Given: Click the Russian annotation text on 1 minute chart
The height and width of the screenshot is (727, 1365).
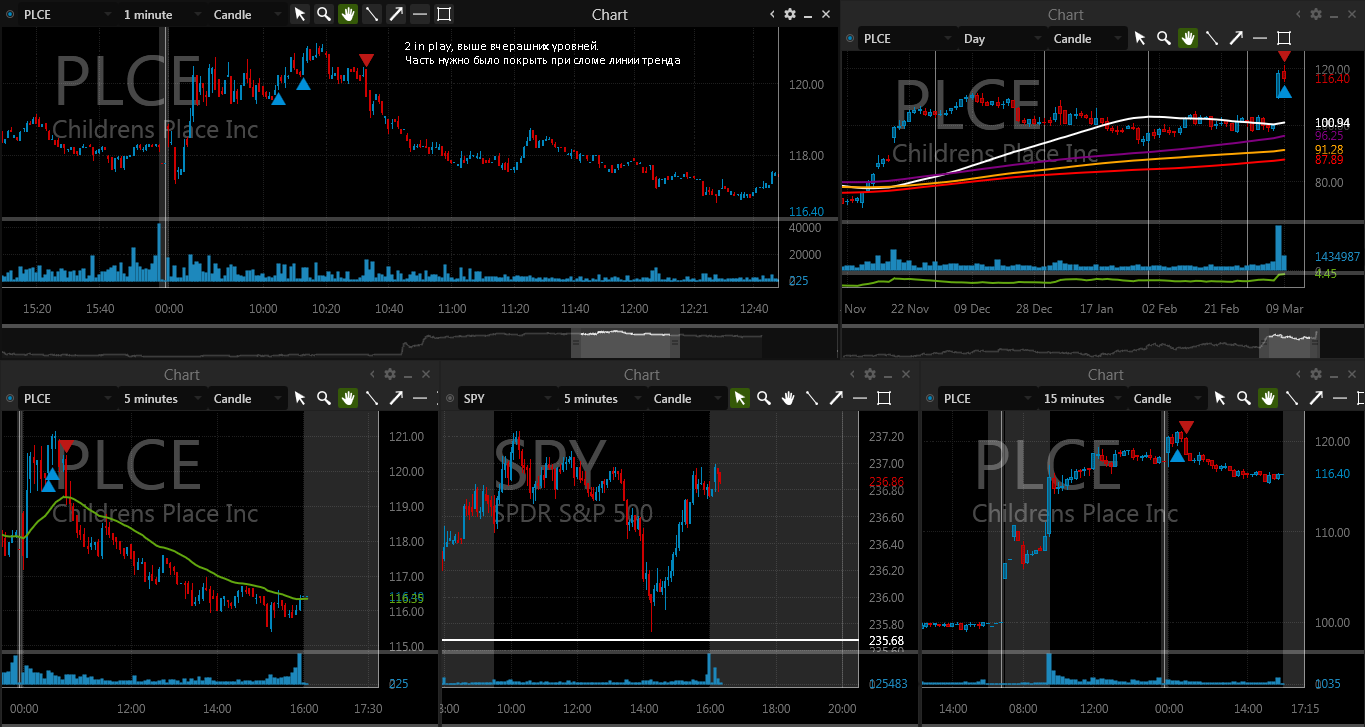Looking at the screenshot, I should pos(543,53).
